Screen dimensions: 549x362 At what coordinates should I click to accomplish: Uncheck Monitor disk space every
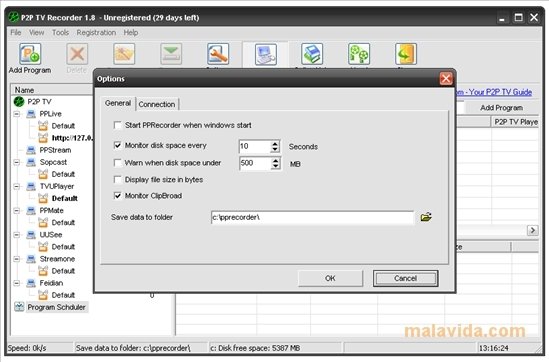pos(118,145)
